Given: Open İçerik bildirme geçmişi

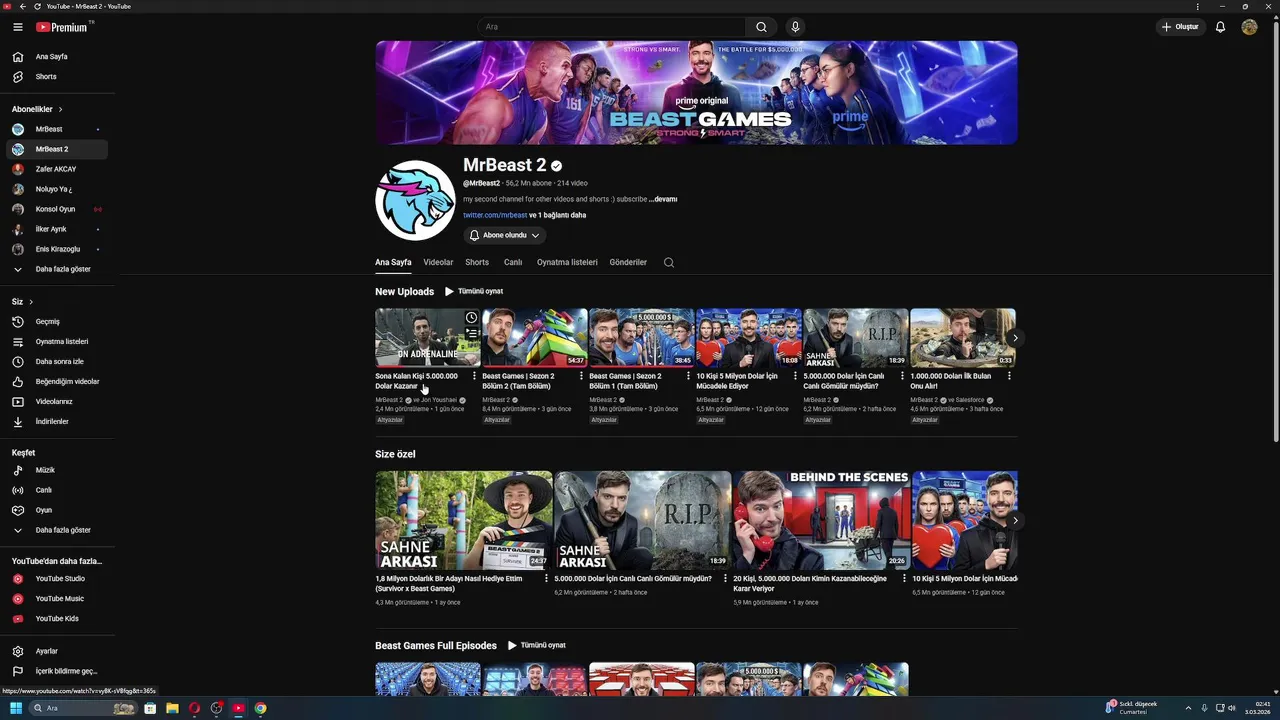Looking at the screenshot, I should coord(57,671).
